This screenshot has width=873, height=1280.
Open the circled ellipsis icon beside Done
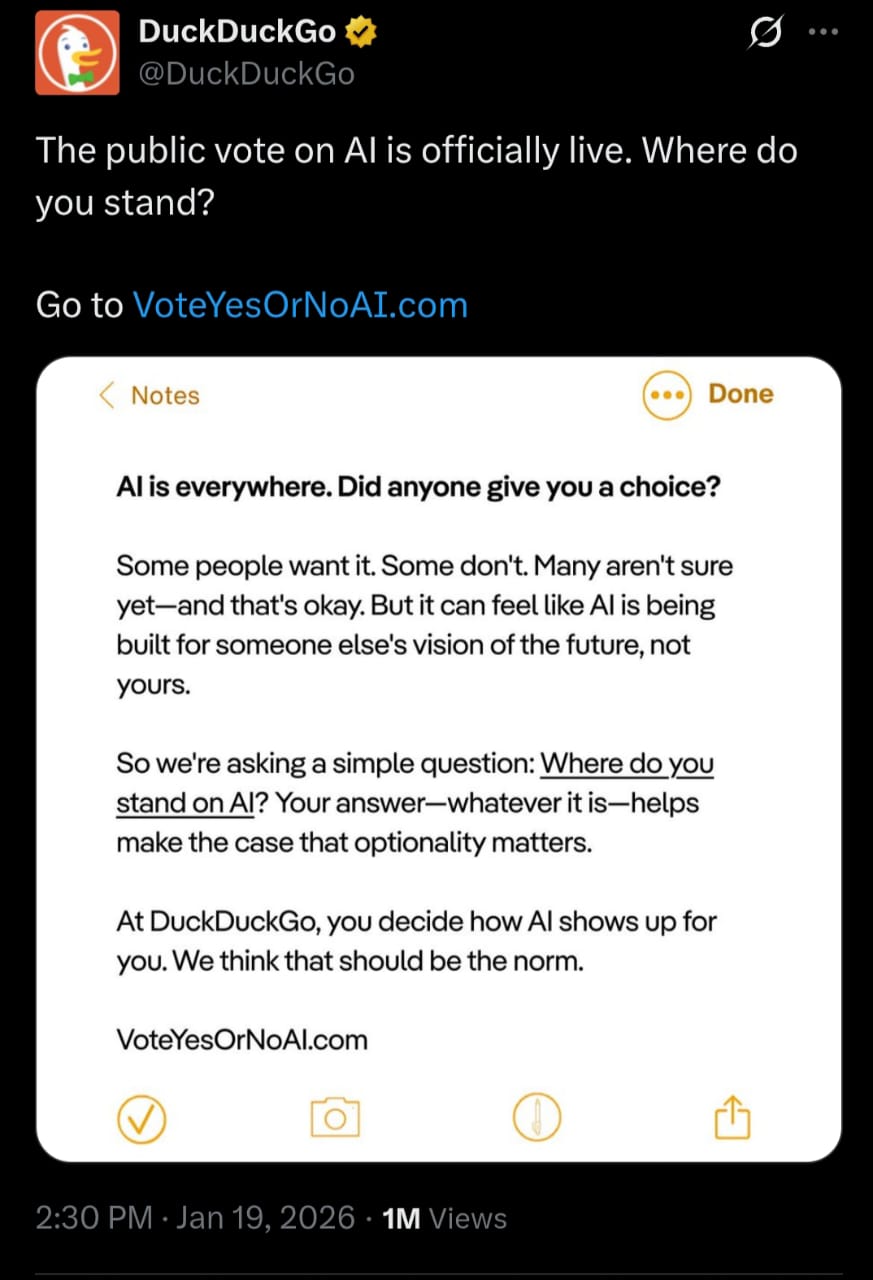click(x=666, y=394)
